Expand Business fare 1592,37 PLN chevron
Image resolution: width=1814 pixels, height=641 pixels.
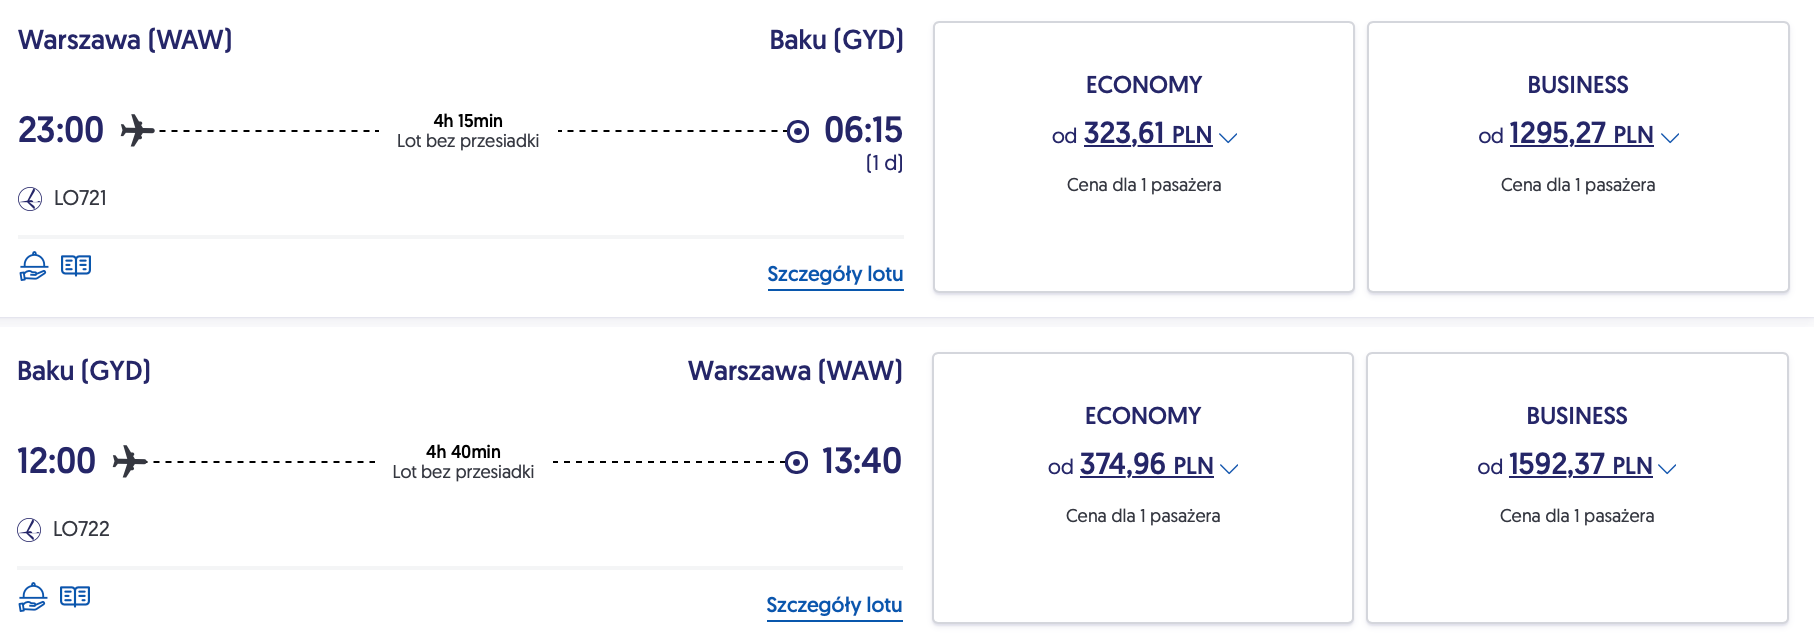click(1667, 468)
